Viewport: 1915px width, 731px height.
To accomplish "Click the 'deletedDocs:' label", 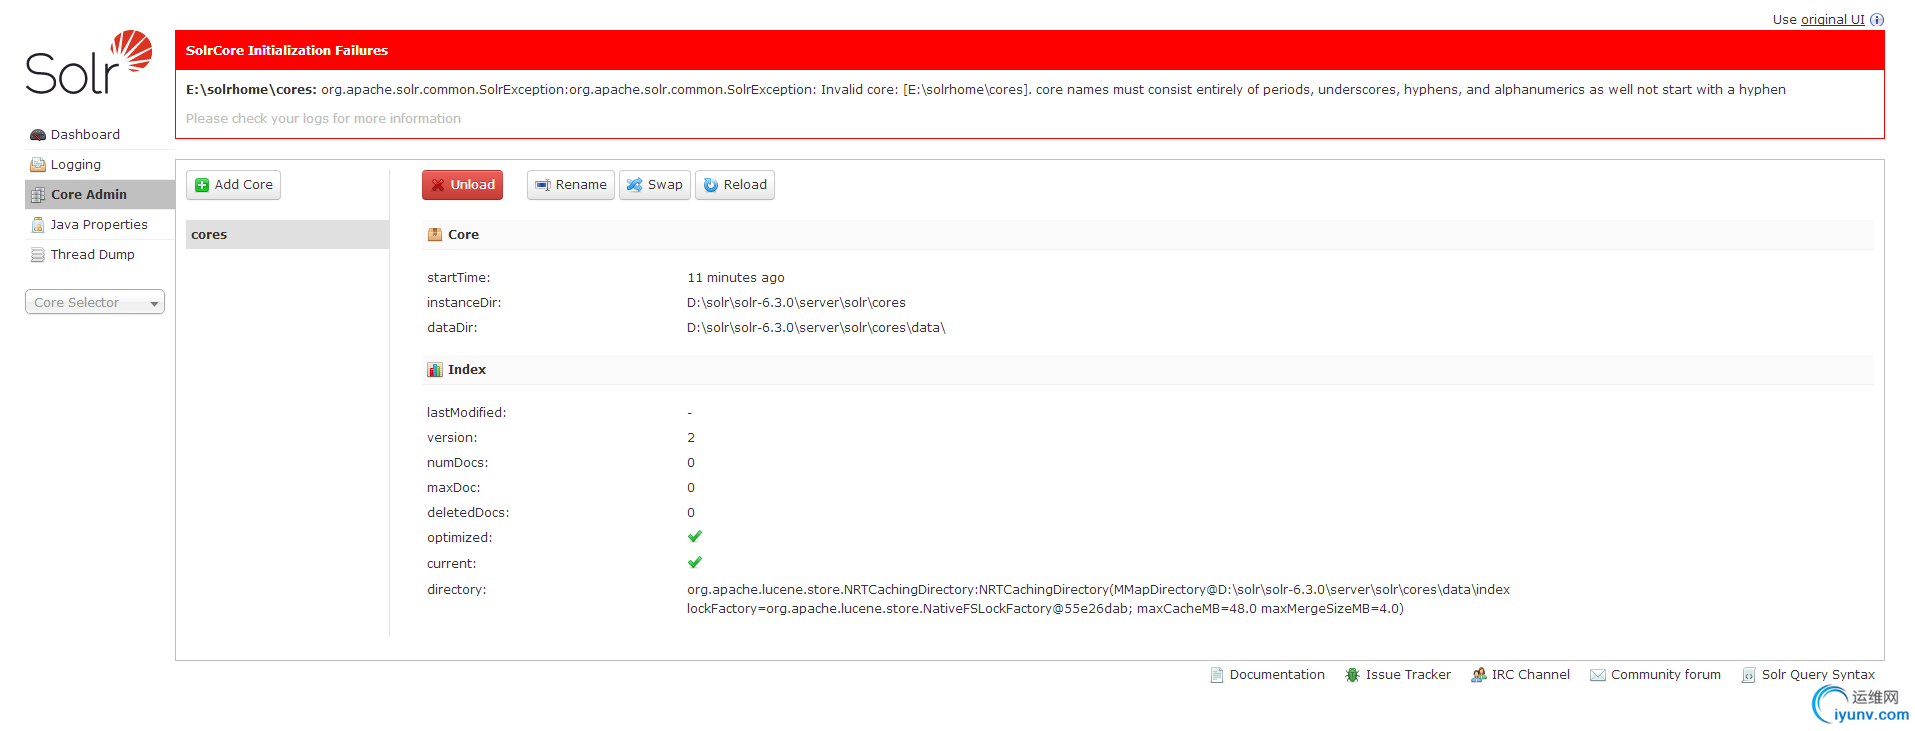I will tap(468, 513).
